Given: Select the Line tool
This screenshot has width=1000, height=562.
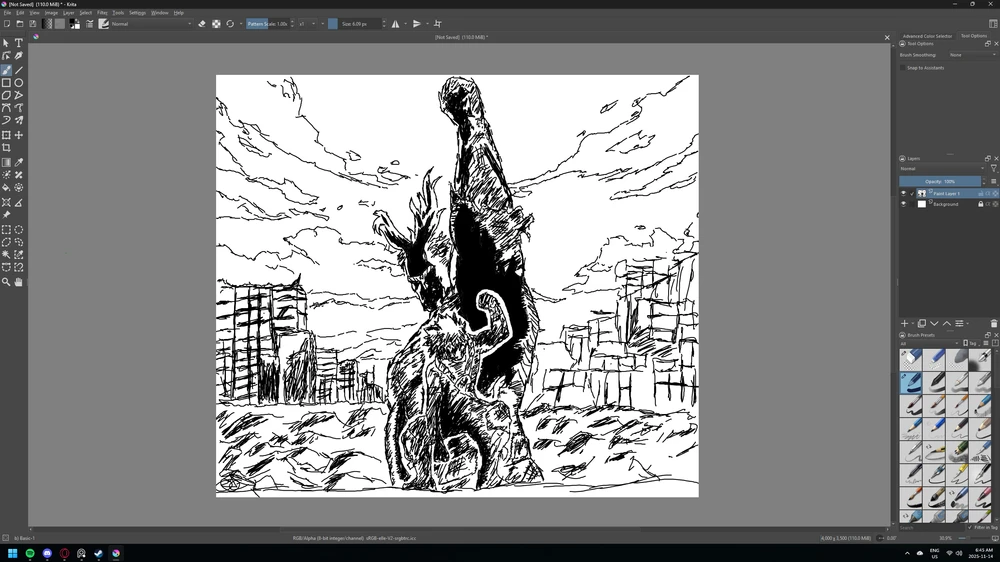Looking at the screenshot, I should [18, 70].
